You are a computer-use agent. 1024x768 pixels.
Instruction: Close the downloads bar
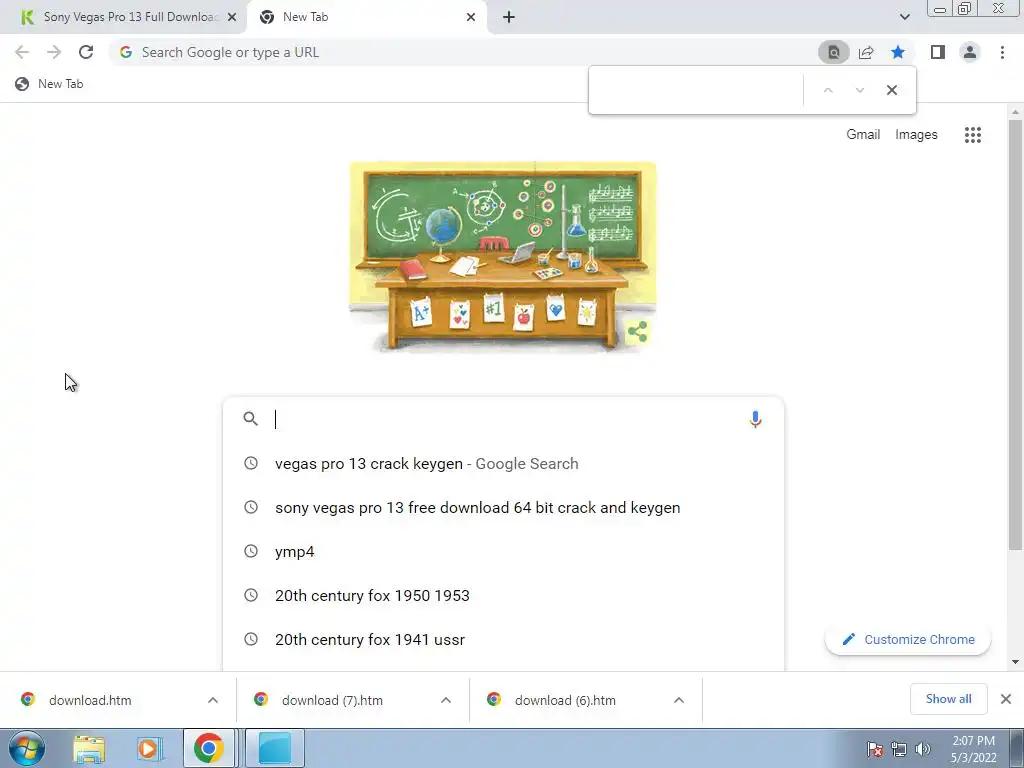pos(1006,699)
